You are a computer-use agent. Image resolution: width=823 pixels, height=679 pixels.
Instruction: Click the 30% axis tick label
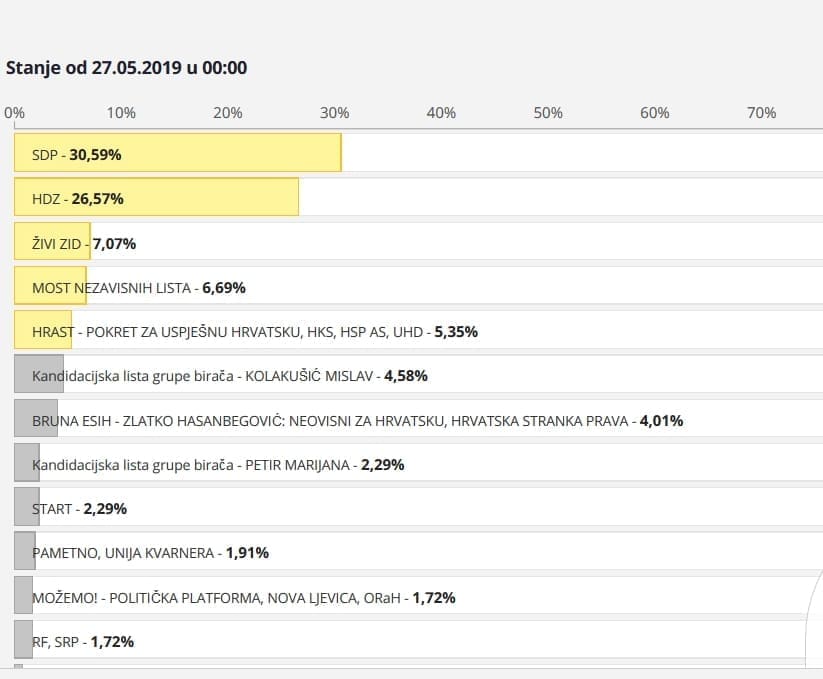tap(334, 113)
